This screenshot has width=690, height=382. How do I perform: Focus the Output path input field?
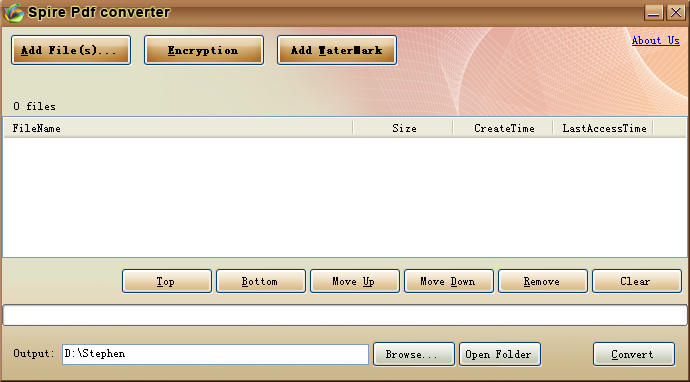pyautogui.click(x=215, y=354)
